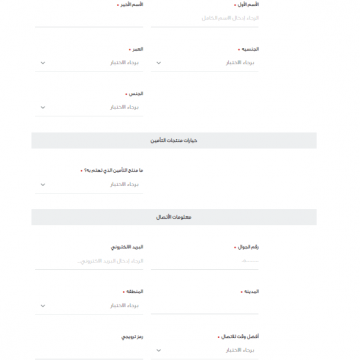Click the رمز ترويجي promo code field
The image size is (360, 360).
coord(89,350)
